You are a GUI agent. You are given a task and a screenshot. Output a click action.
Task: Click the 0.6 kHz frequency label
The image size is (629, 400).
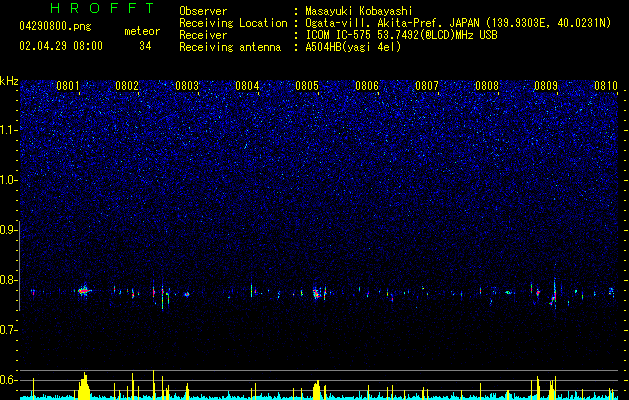pyautogui.click(x=9, y=380)
